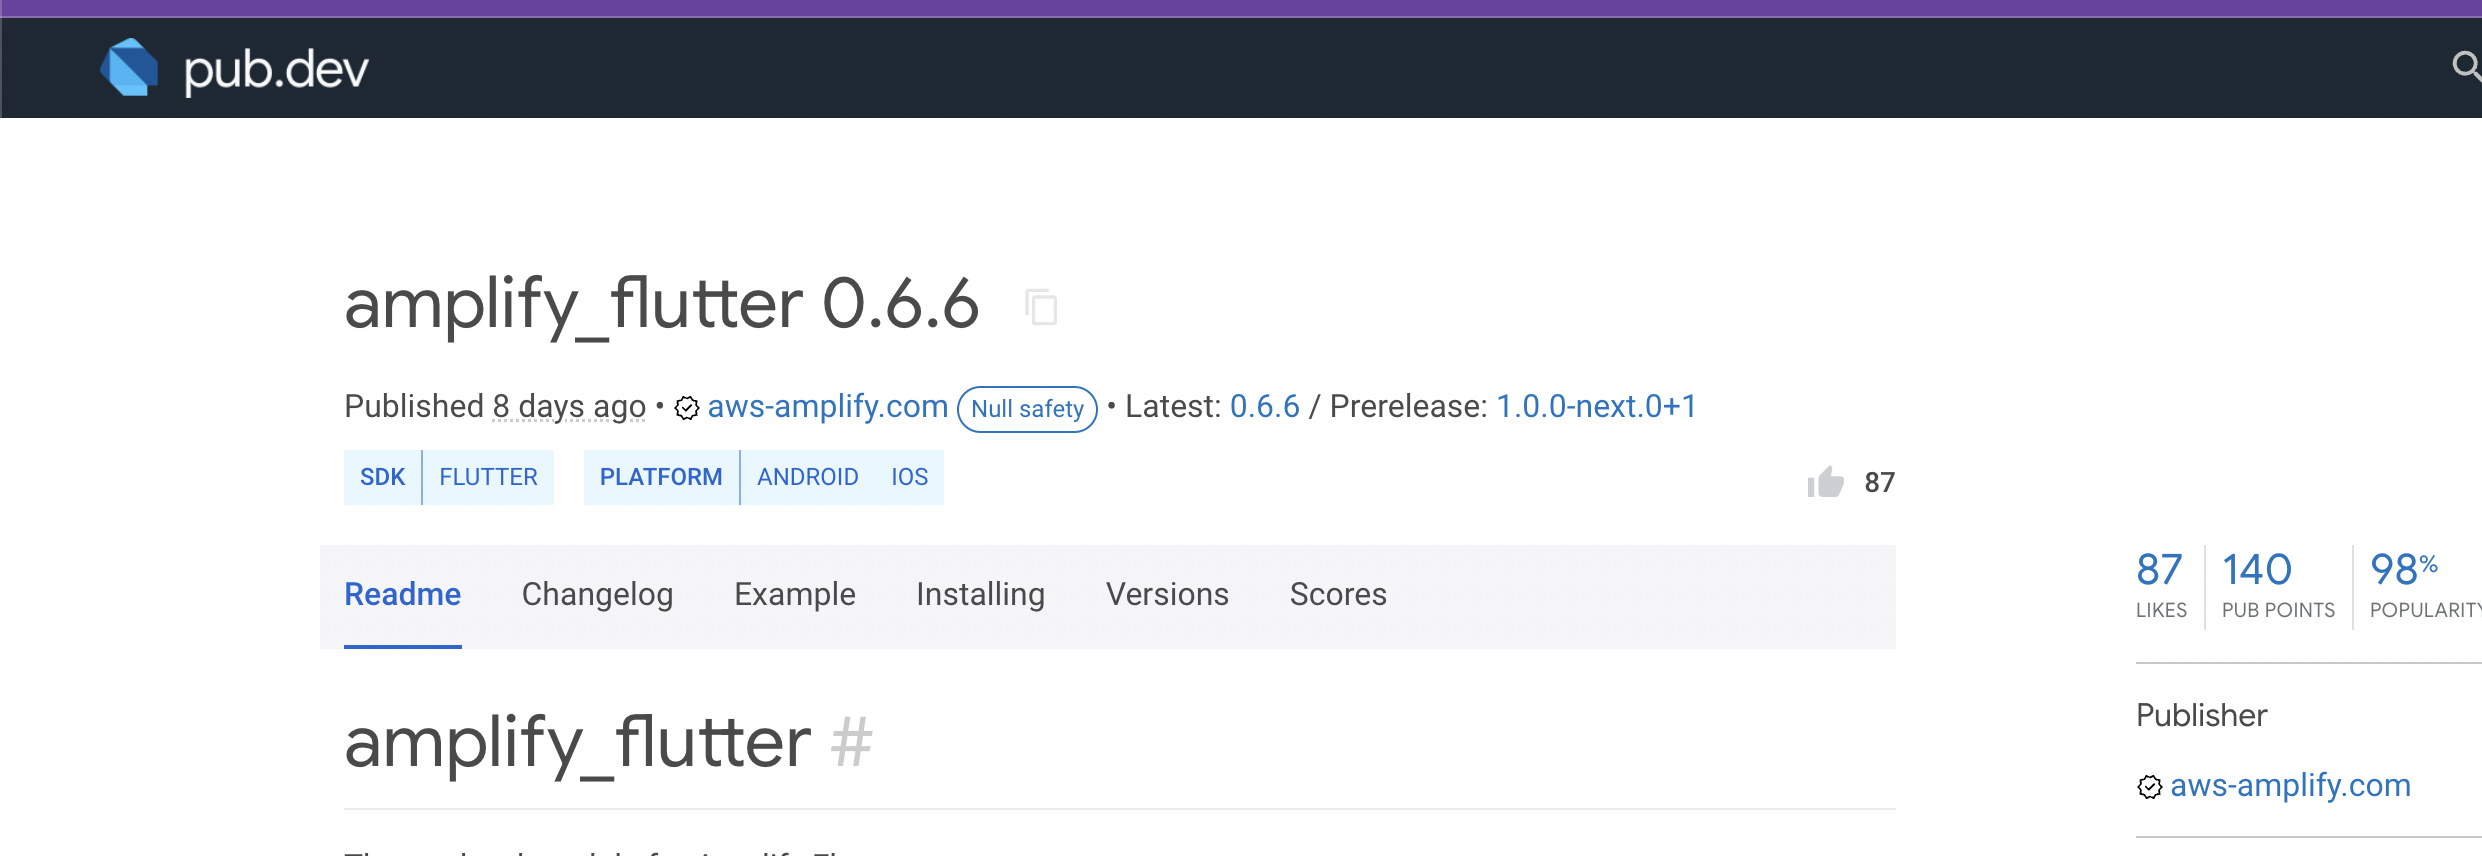Open aws-amplify.com in the Publisher sidebar
The width and height of the screenshot is (2482, 856).
(x=2290, y=786)
